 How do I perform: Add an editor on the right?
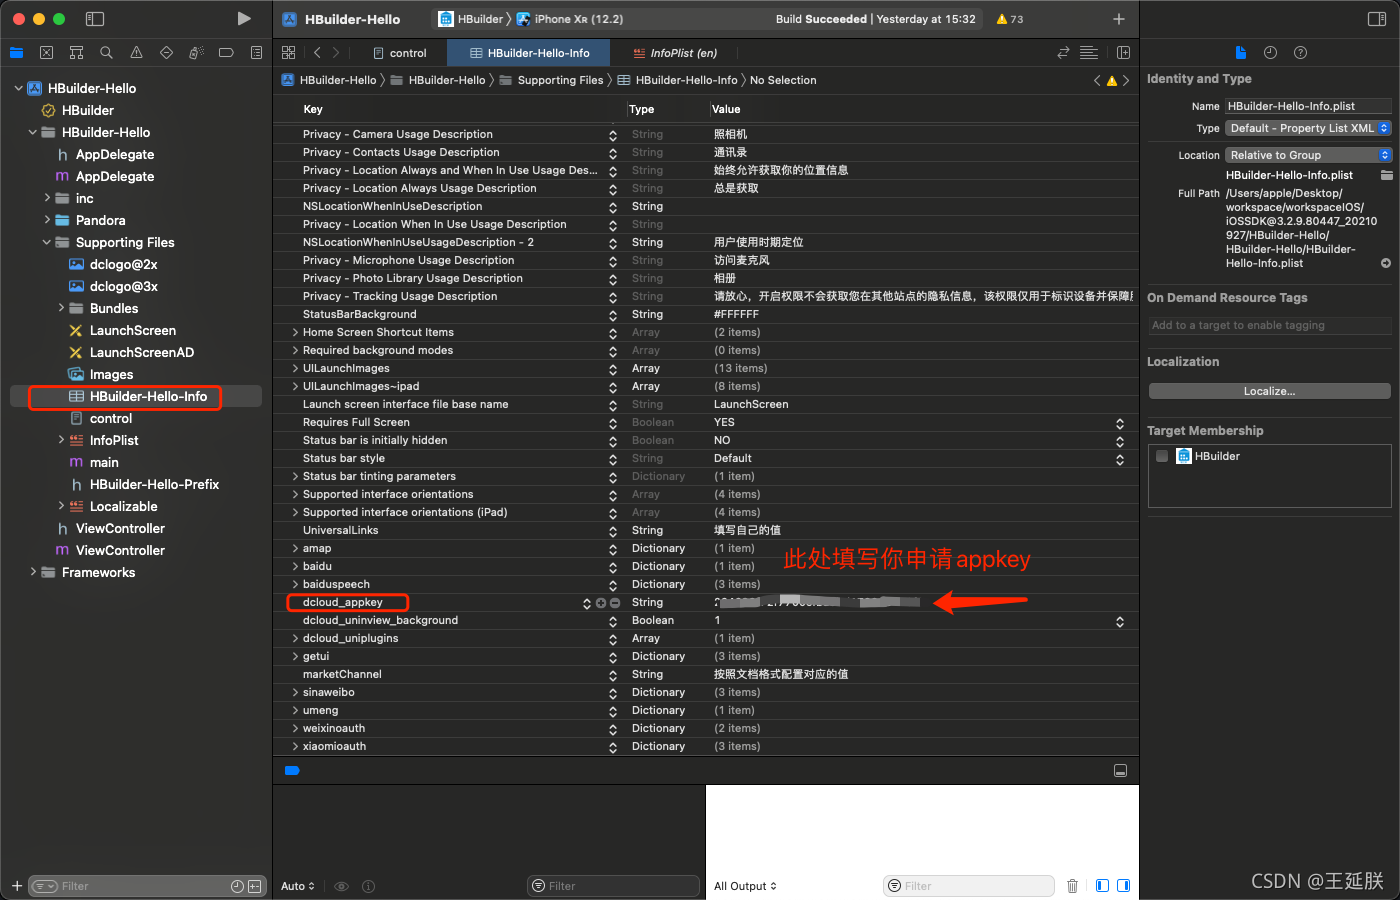click(x=1123, y=53)
